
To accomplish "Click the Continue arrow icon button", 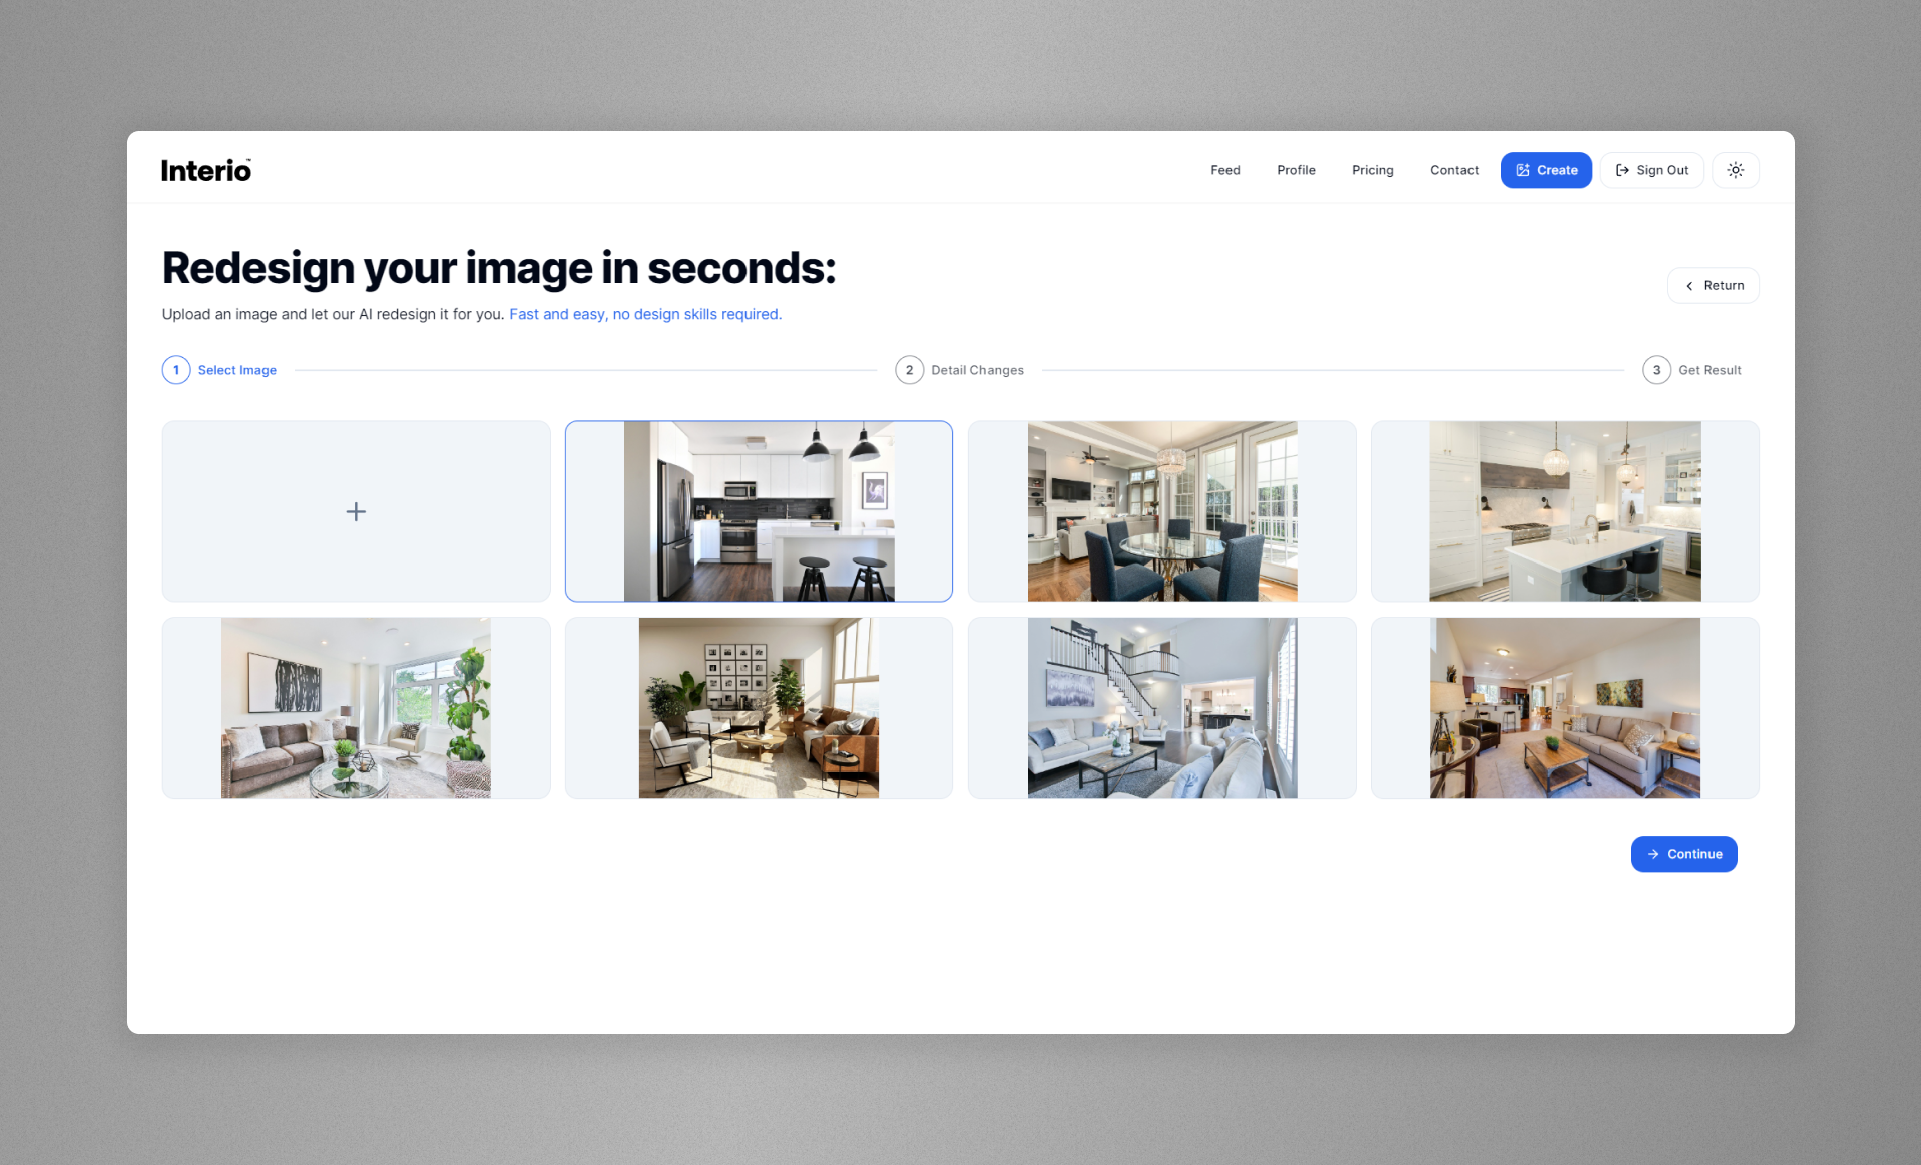I will point(1652,854).
